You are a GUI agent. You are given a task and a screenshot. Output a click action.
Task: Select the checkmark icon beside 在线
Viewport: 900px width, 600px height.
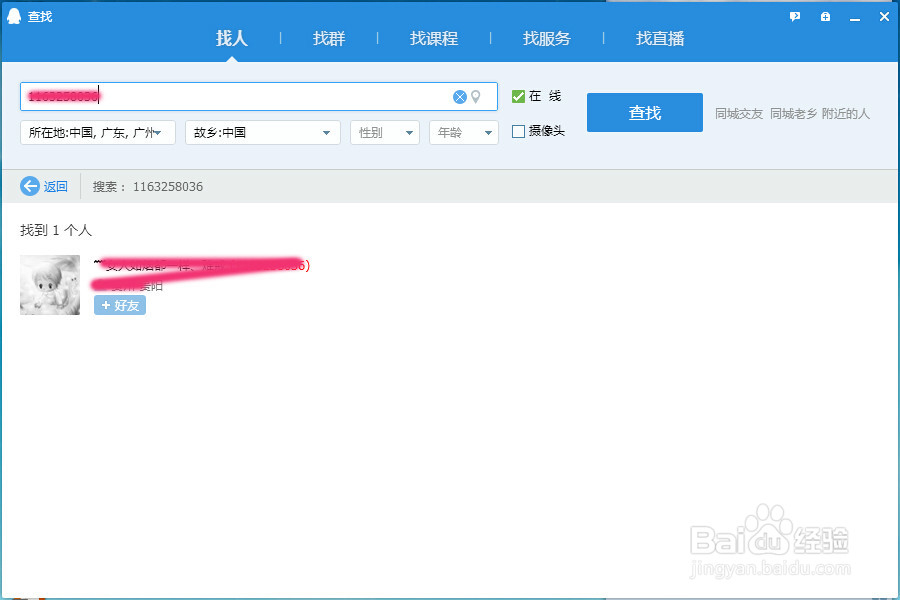[517, 95]
